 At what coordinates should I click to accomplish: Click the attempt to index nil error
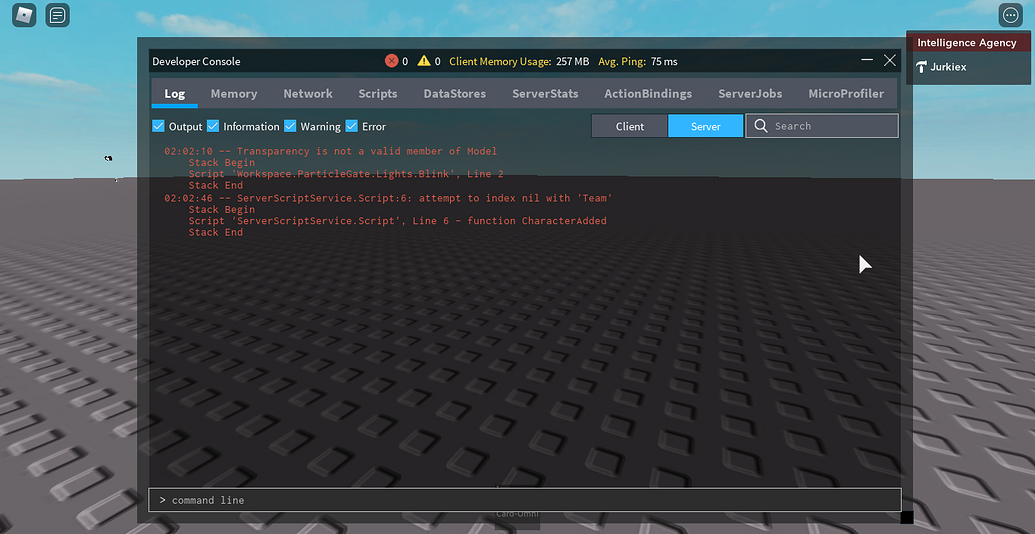pos(389,197)
